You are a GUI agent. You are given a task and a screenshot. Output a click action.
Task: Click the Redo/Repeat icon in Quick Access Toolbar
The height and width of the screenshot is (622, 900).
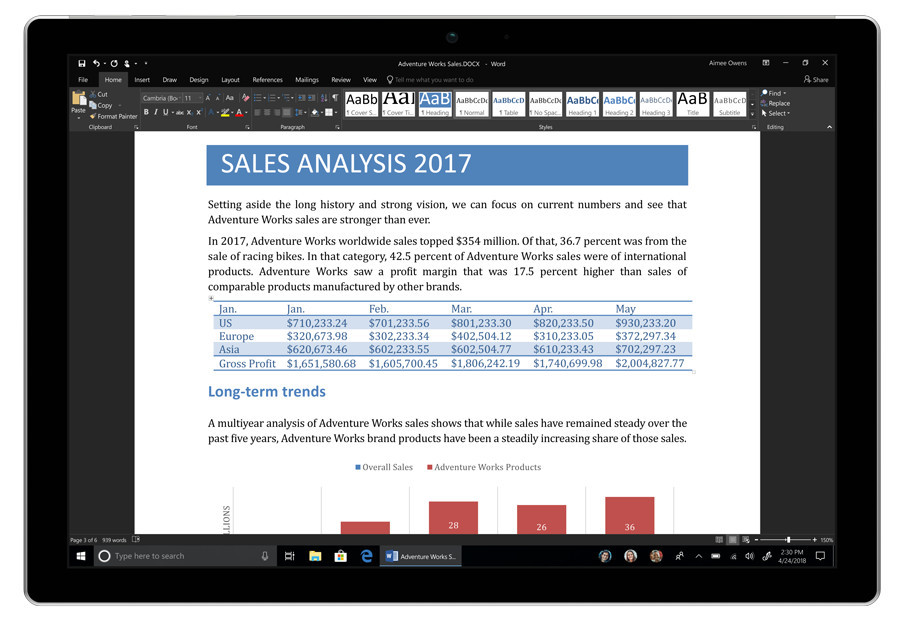[x=114, y=63]
